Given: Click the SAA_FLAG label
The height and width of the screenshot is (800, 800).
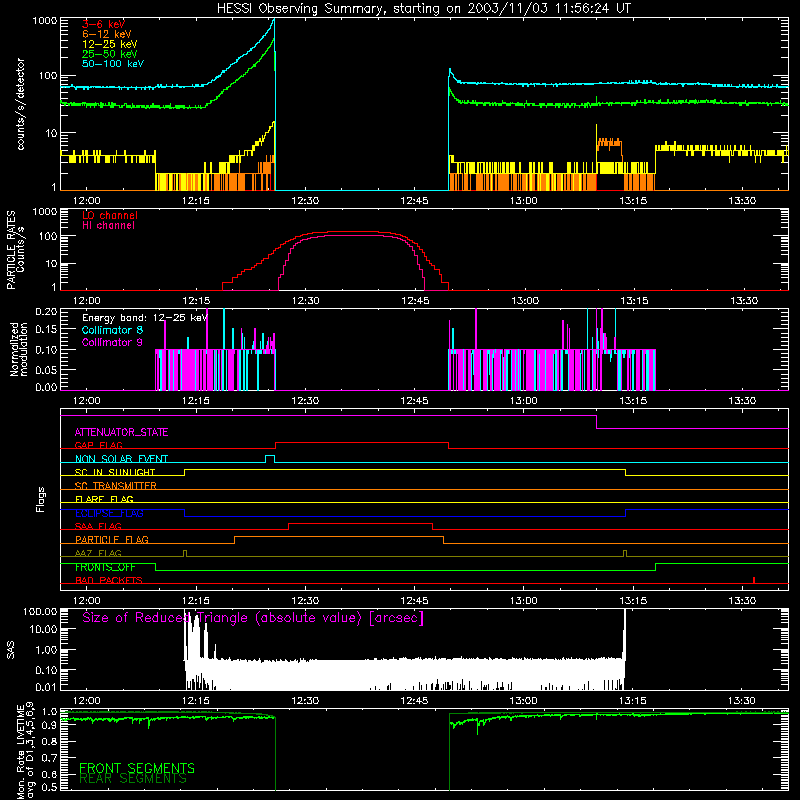Looking at the screenshot, I should point(98,526).
